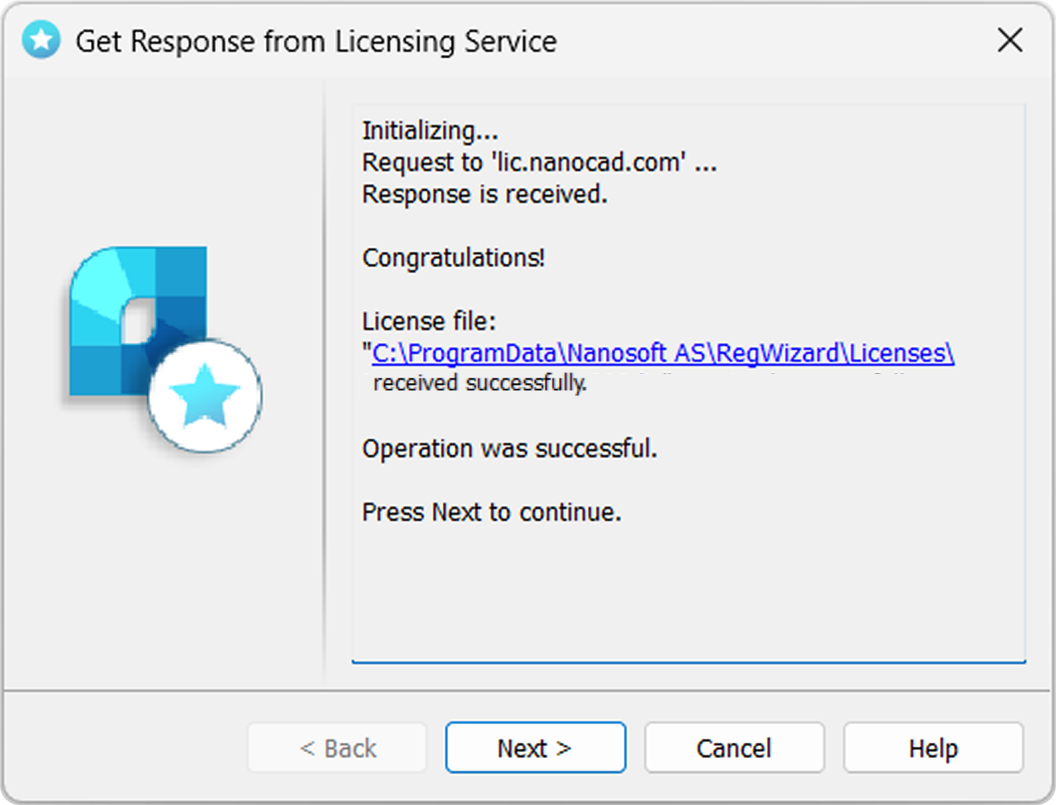This screenshot has height=805, width=1056.
Task: Cancel the licensing wizard
Action: [x=734, y=748]
